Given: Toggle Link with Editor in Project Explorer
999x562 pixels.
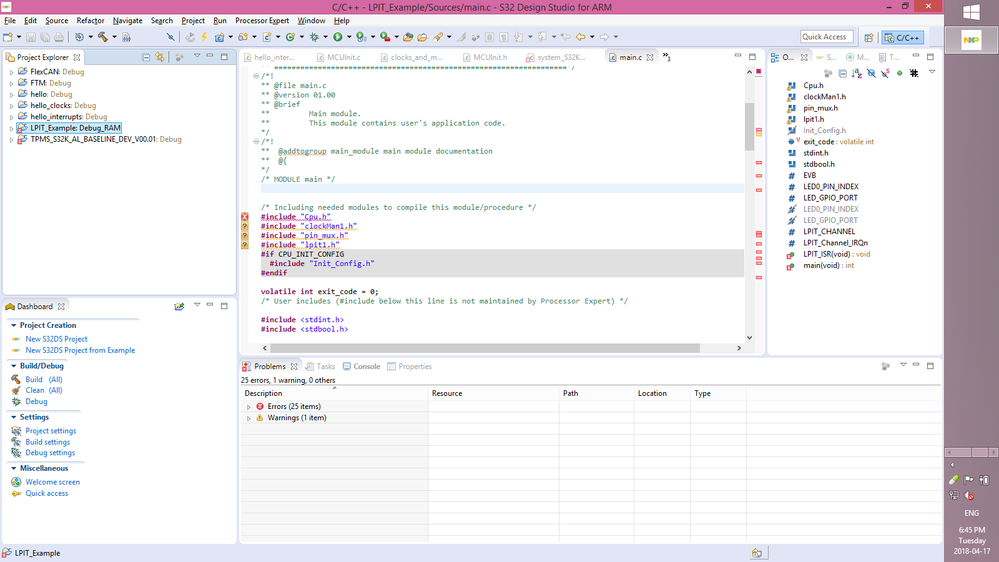Looking at the screenshot, I should (160, 57).
